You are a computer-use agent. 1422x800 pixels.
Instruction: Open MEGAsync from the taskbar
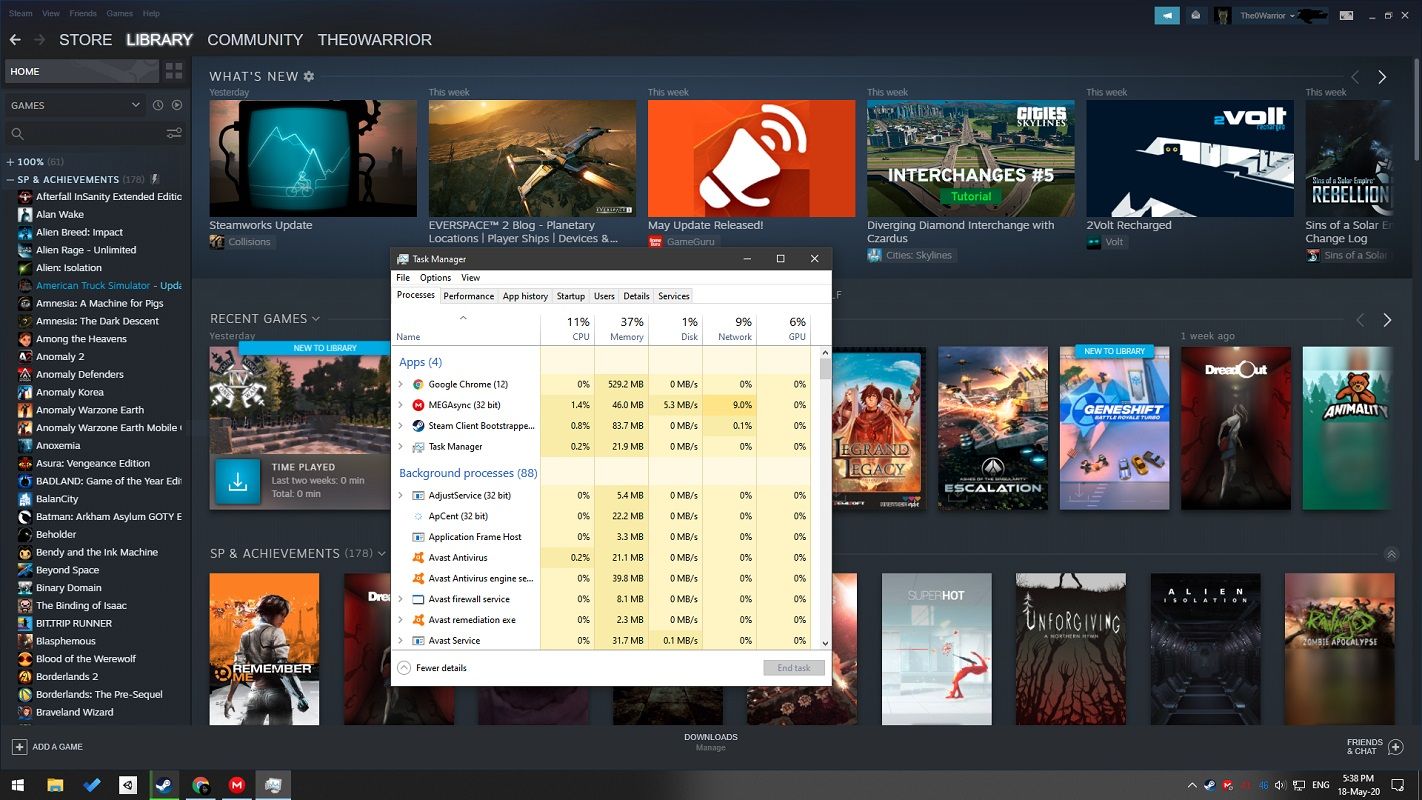click(x=237, y=786)
